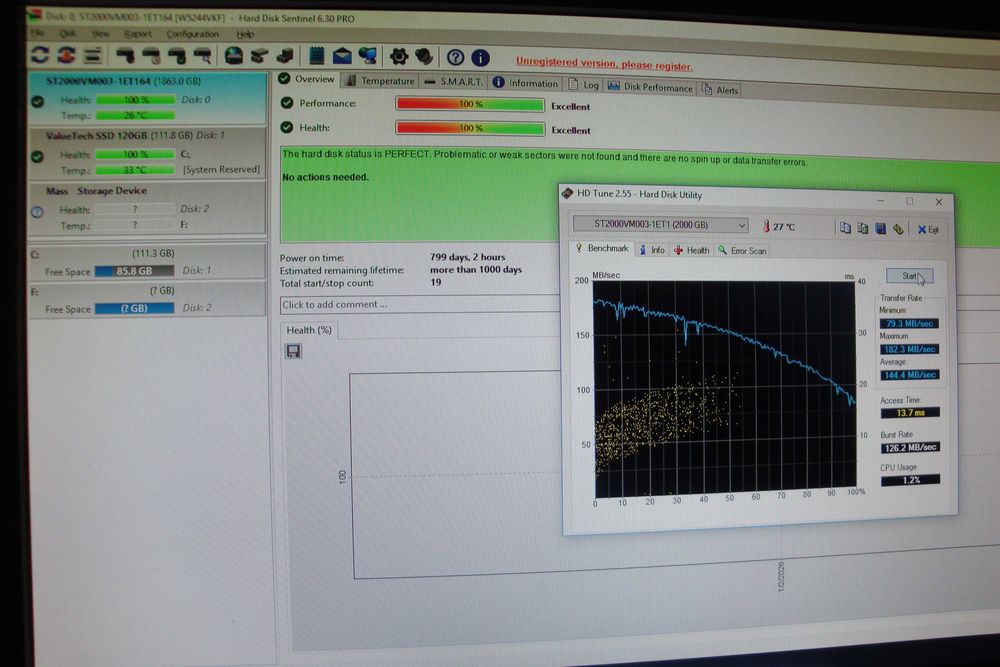Select the Mass Storage Device entry
The width and height of the screenshot is (1000, 667).
point(147,209)
